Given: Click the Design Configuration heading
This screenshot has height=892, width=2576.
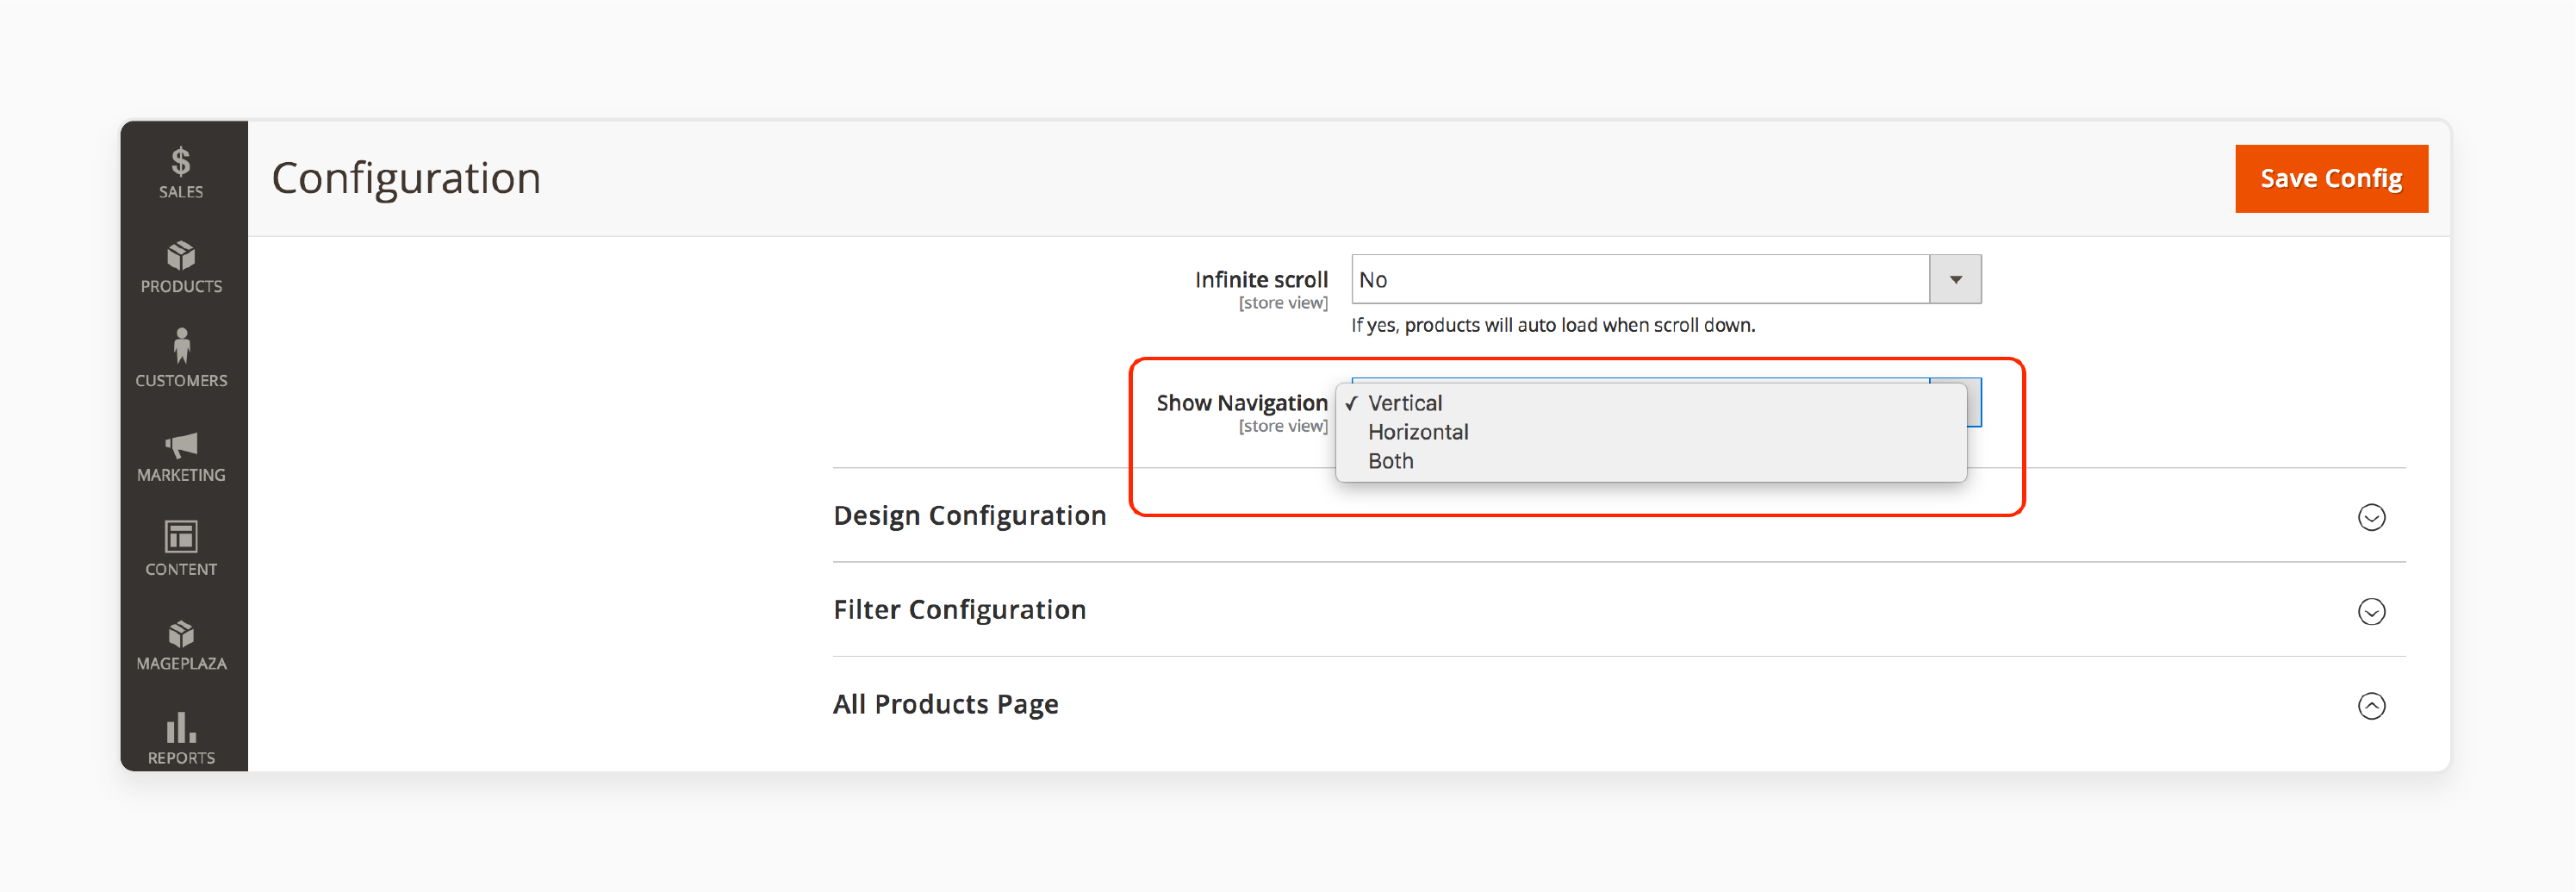Looking at the screenshot, I should click(969, 516).
